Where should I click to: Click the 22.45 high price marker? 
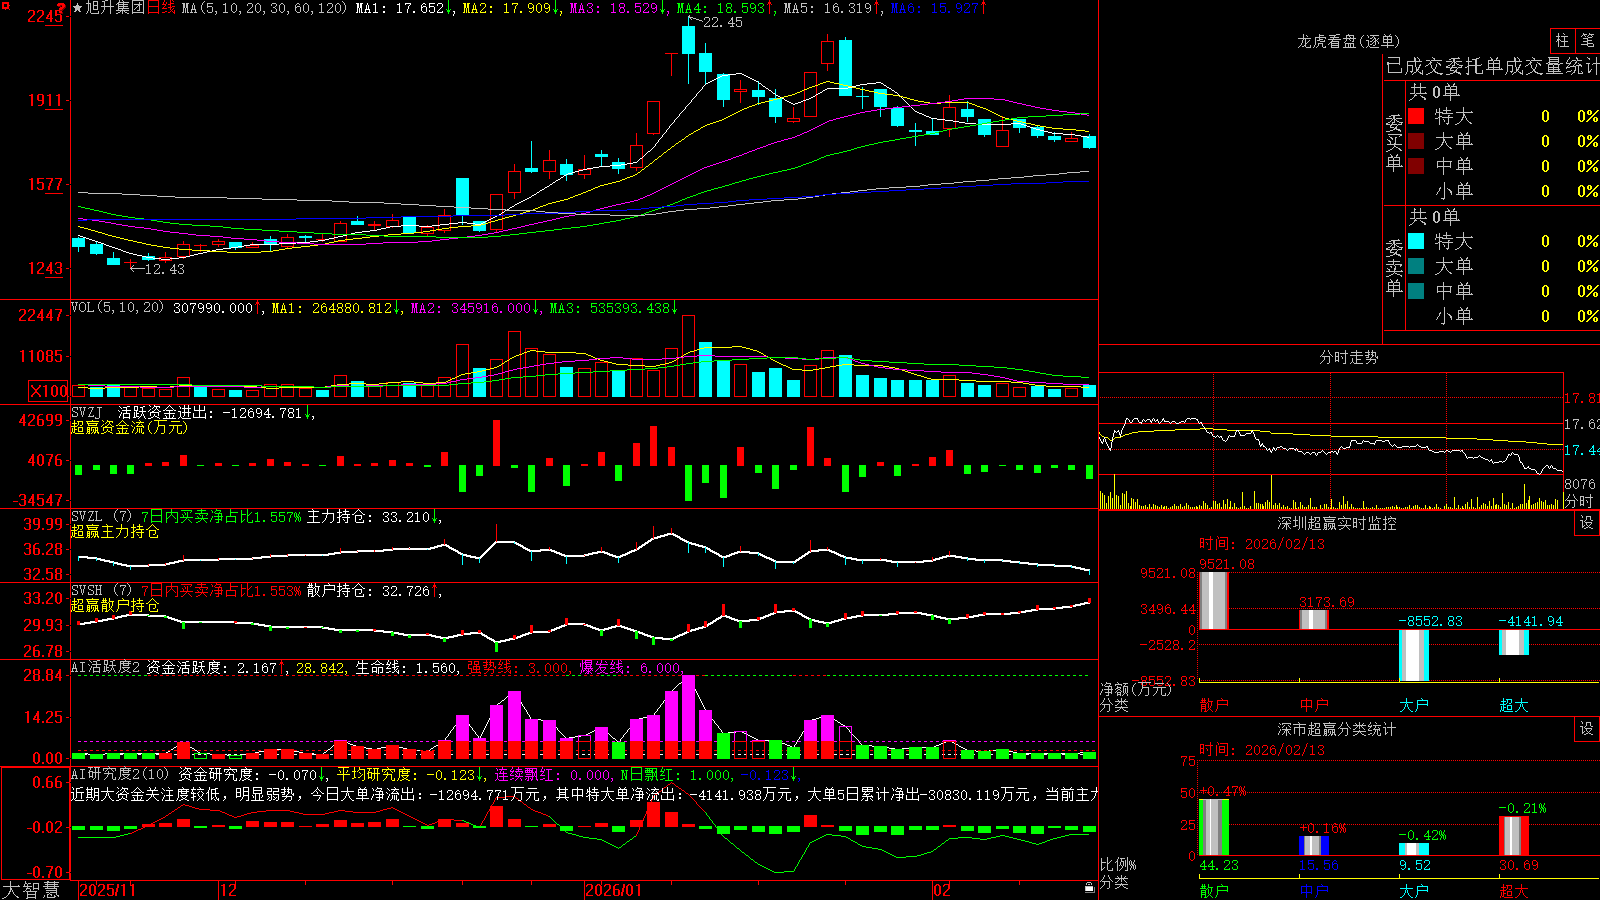(723, 22)
